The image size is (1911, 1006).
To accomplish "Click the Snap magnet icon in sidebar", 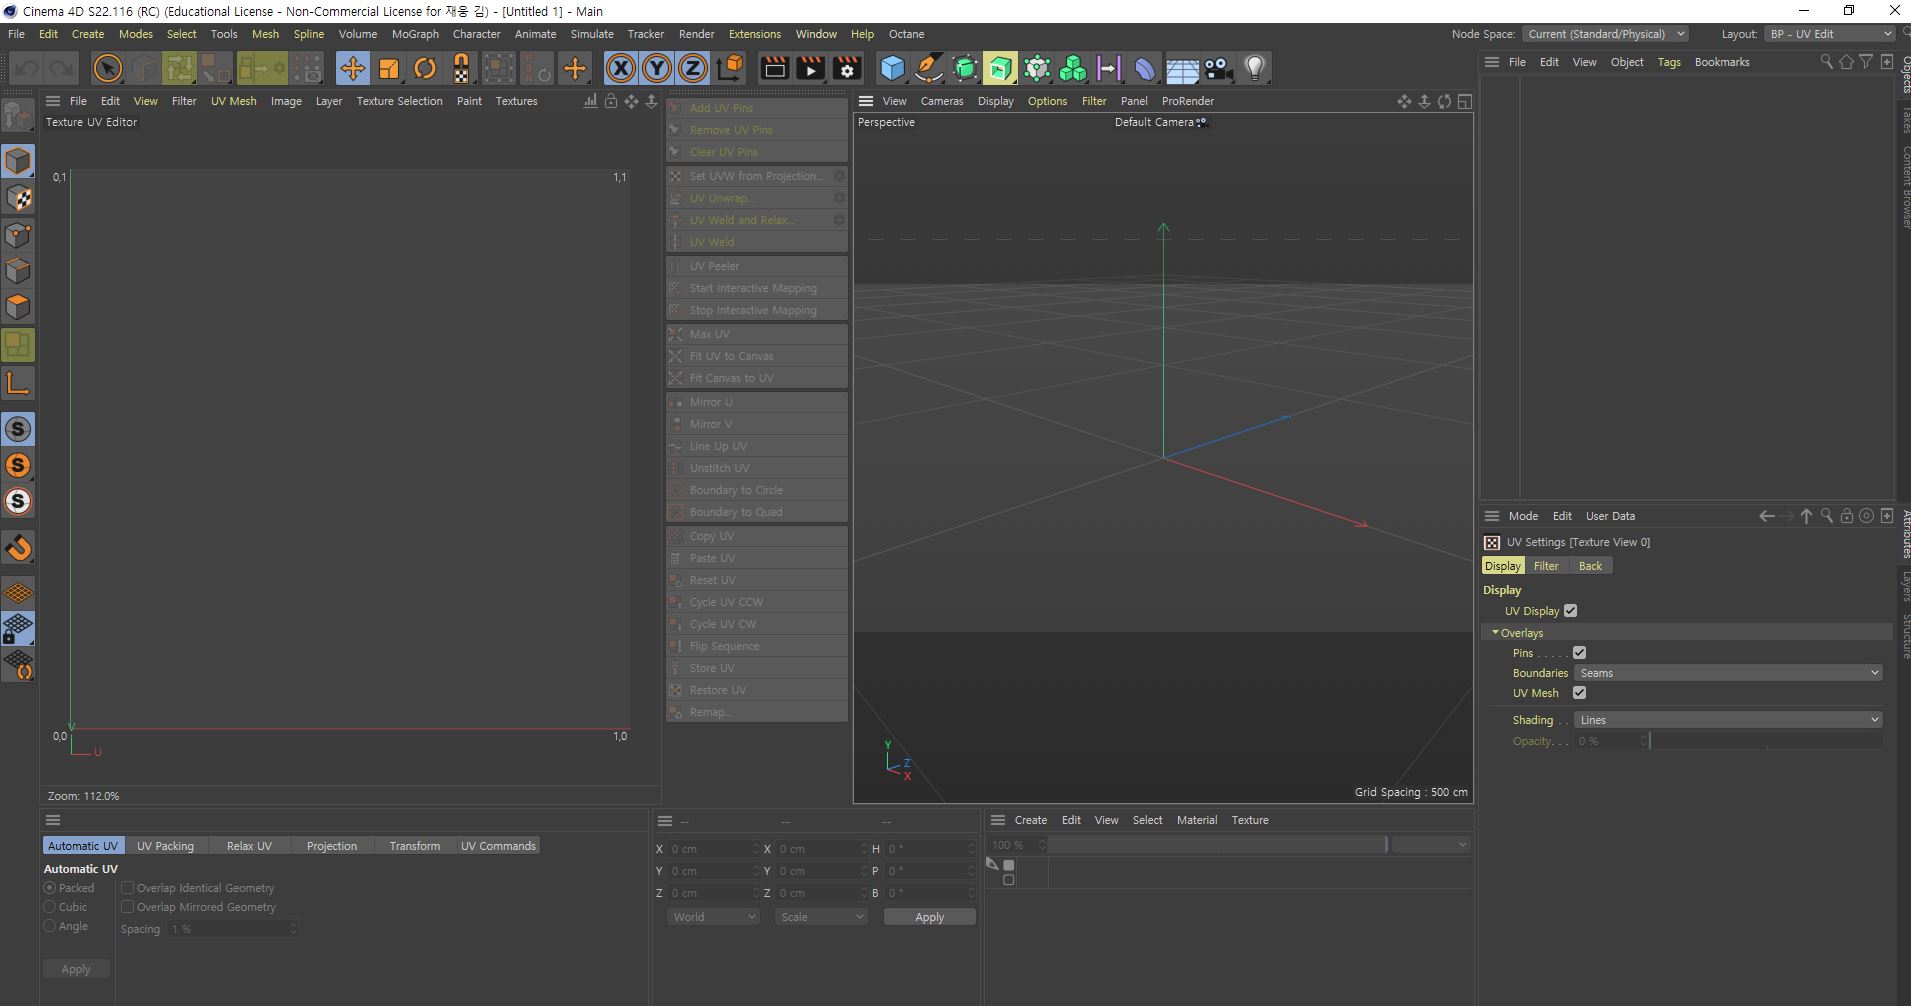I will click(18, 547).
